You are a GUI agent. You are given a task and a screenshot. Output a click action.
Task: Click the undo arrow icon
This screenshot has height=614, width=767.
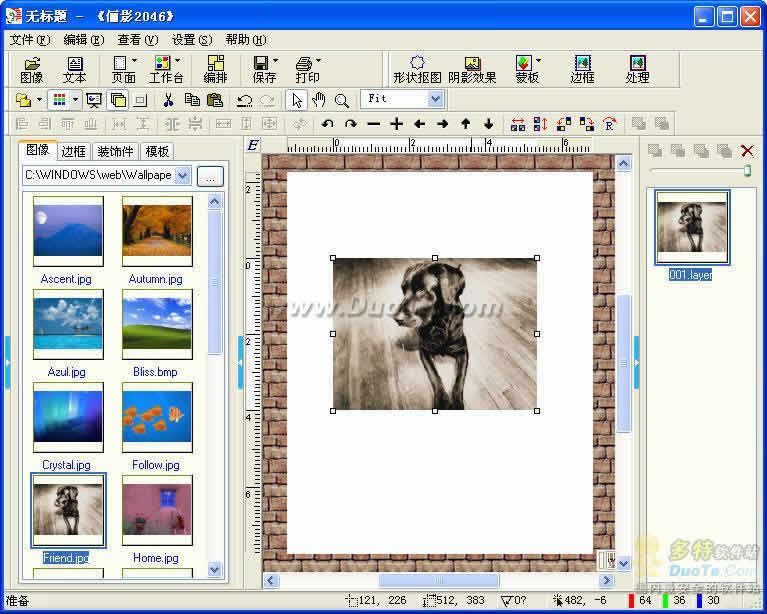(244, 100)
